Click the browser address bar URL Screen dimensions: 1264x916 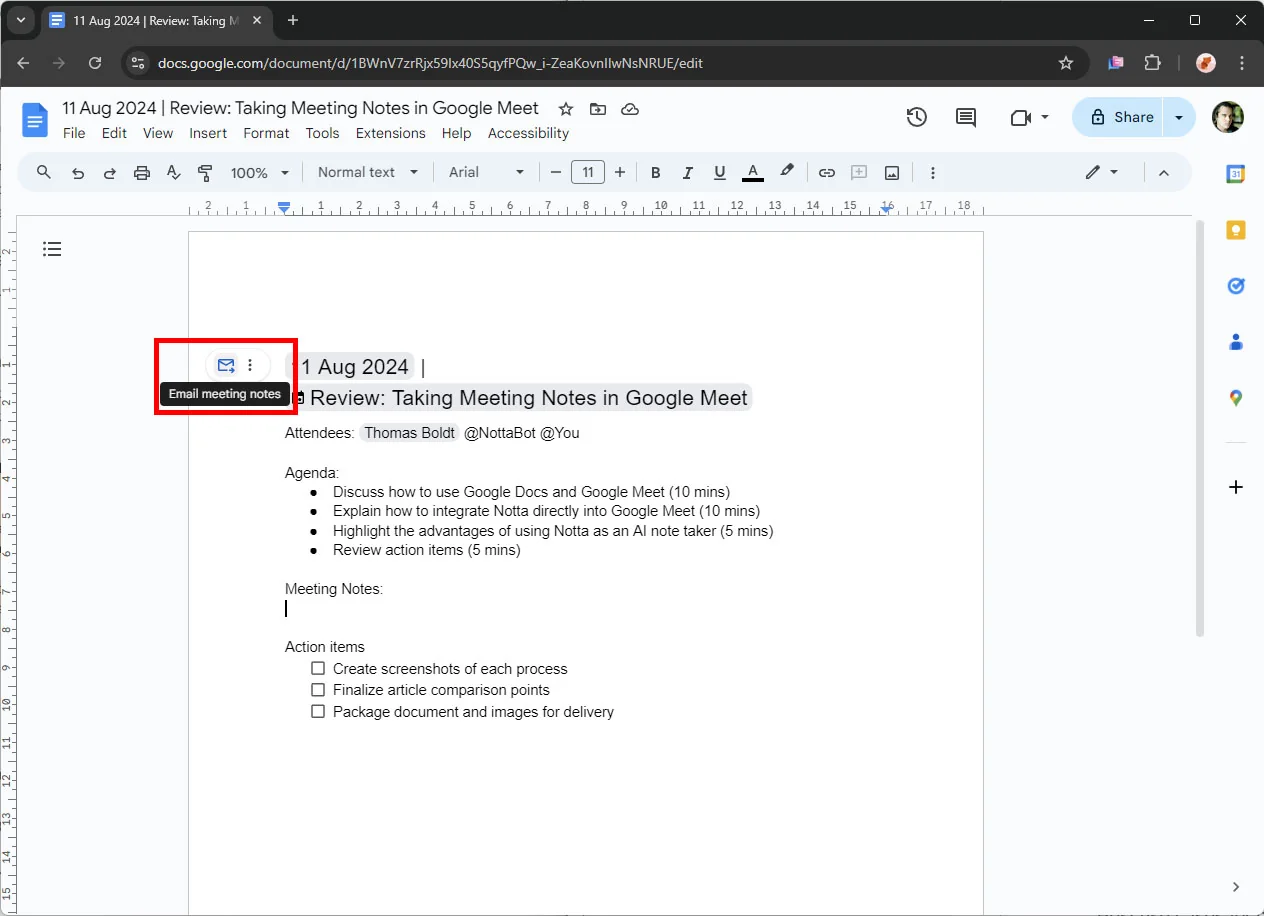[430, 63]
